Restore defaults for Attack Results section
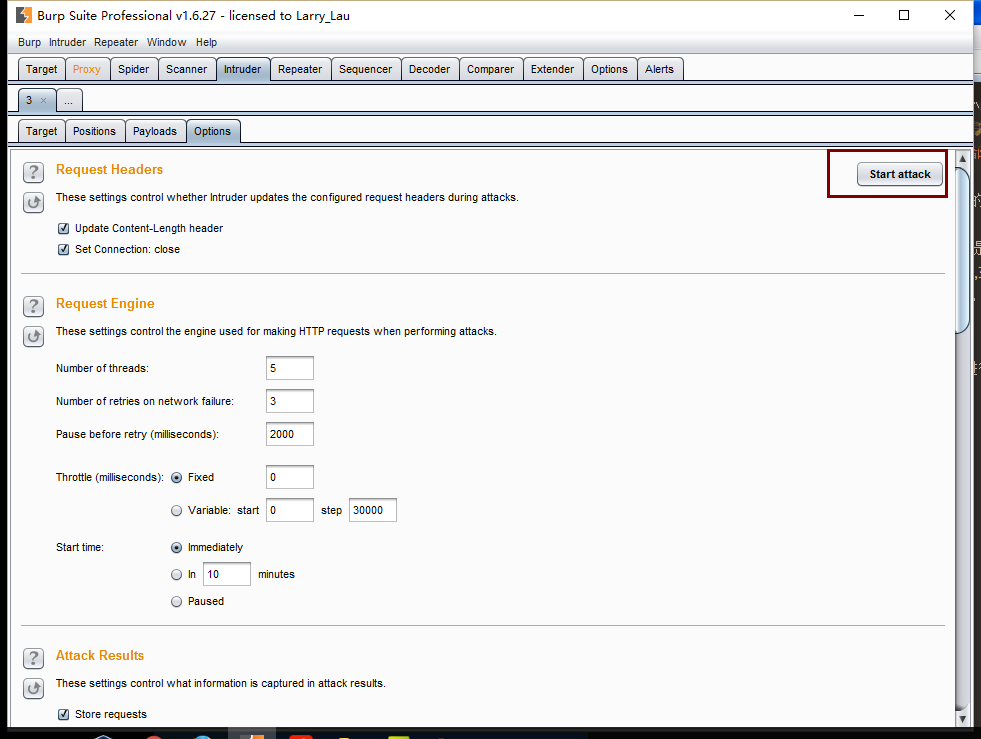Image resolution: width=981 pixels, height=739 pixels. [34, 688]
